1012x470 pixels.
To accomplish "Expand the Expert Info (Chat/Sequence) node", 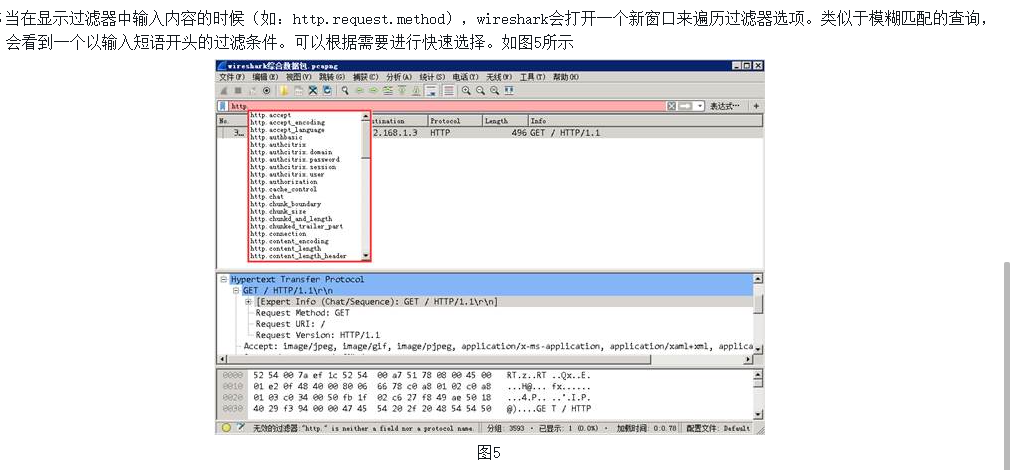I will [x=248, y=301].
